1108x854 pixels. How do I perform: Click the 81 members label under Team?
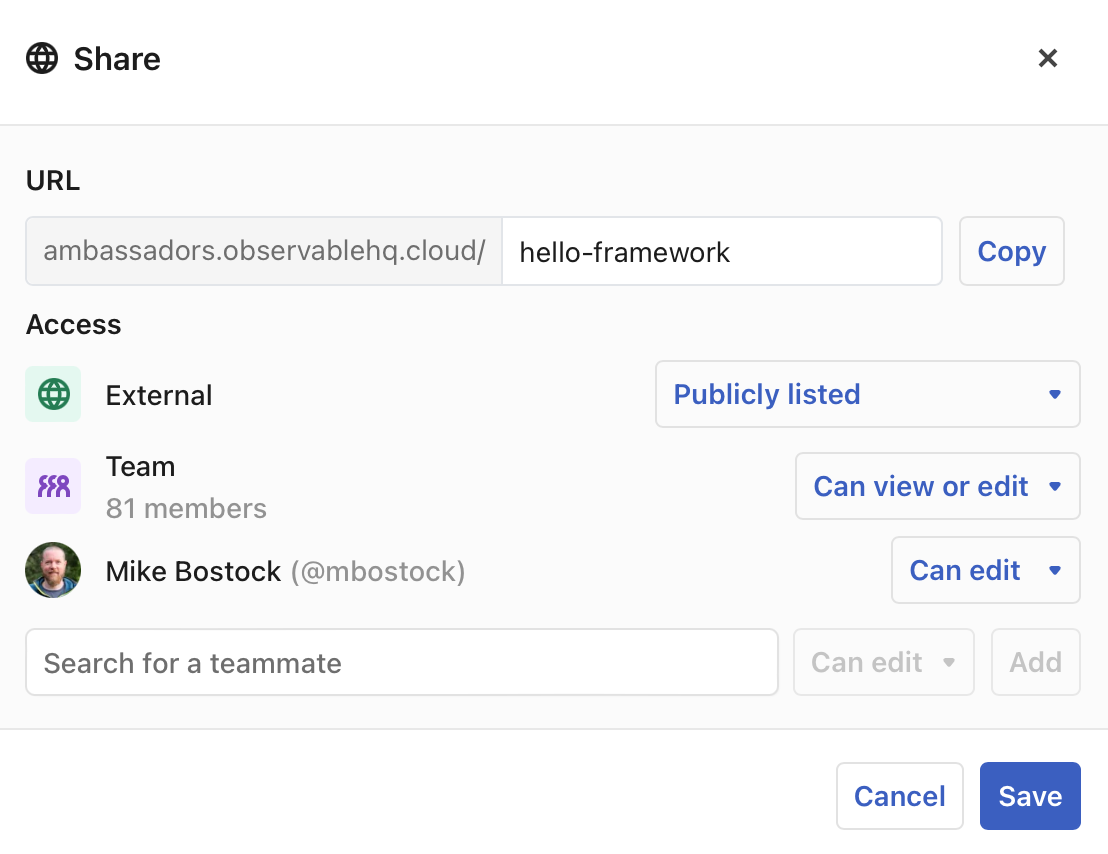point(186,509)
